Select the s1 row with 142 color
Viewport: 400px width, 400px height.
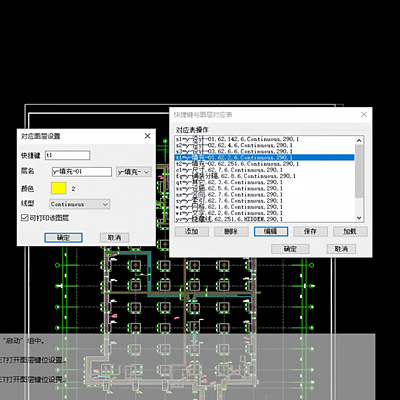[x=265, y=139]
